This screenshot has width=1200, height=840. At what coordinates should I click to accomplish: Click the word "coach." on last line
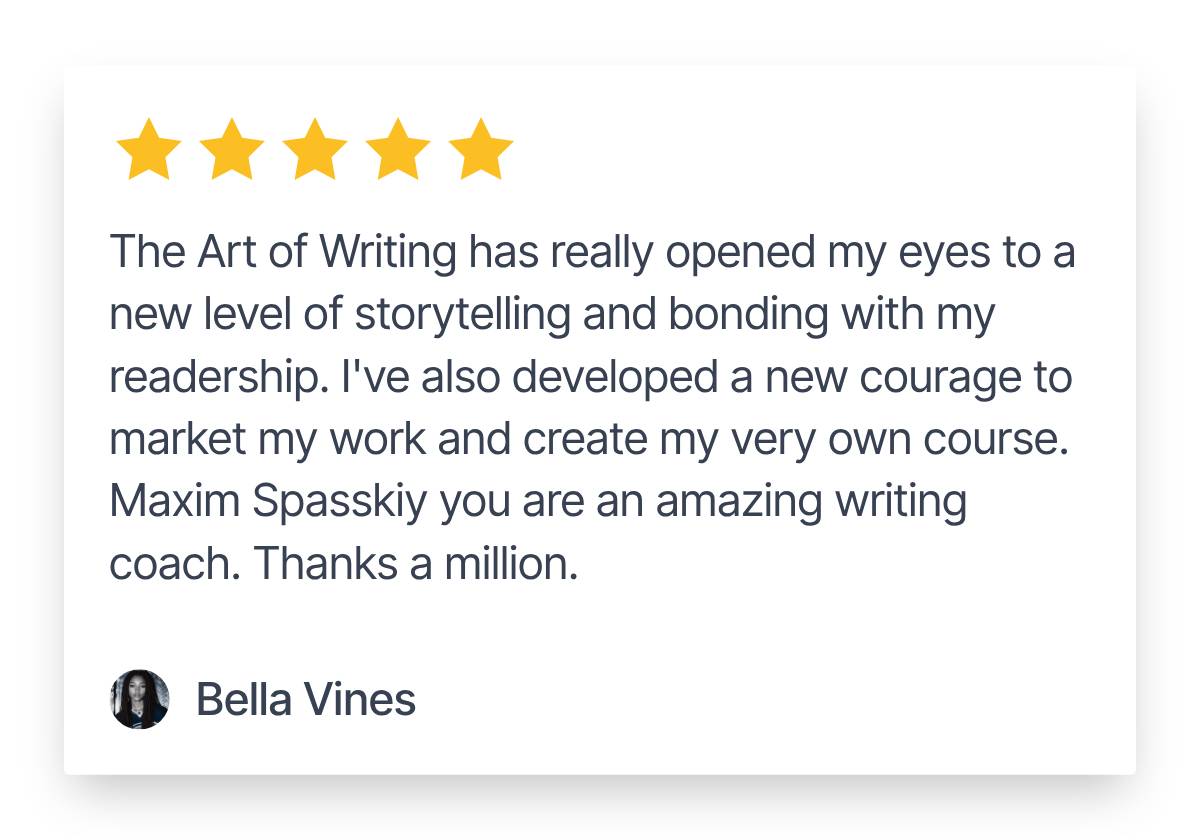point(174,564)
